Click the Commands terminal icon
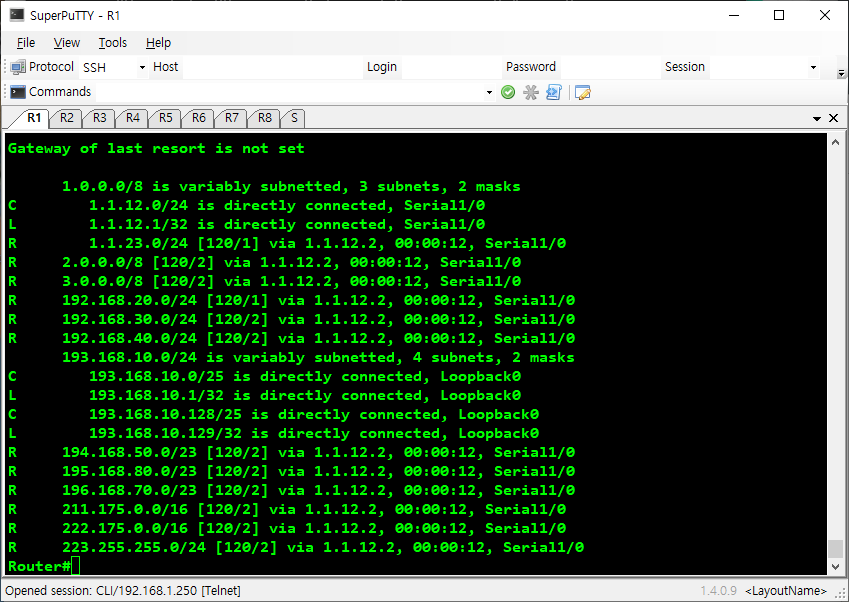The width and height of the screenshot is (849, 602). [x=18, y=92]
